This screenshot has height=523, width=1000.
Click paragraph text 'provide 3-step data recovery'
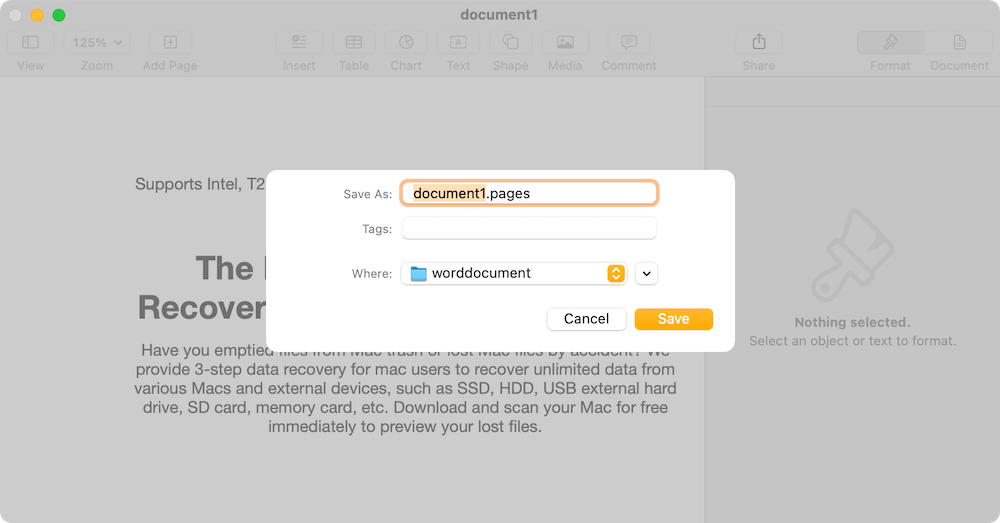tap(243, 369)
